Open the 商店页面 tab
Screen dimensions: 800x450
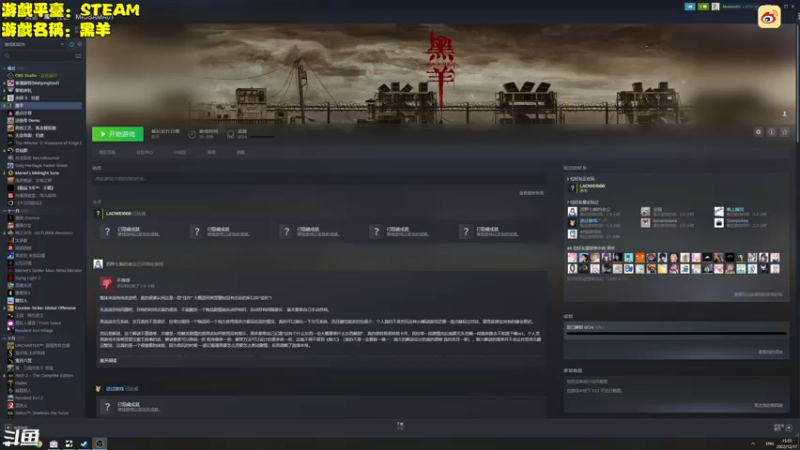(x=107, y=152)
